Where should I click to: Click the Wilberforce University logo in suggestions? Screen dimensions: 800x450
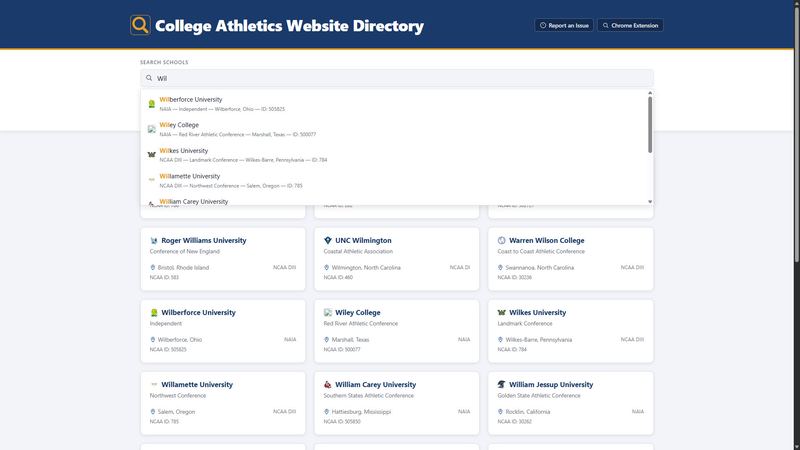pyautogui.click(x=152, y=104)
